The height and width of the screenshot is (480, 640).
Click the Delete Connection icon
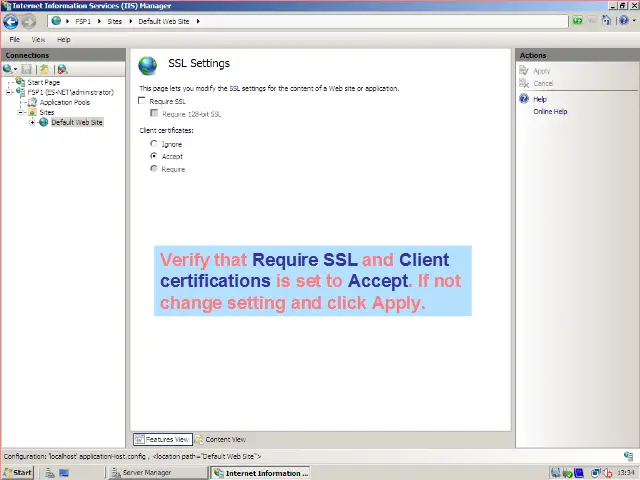(62, 69)
